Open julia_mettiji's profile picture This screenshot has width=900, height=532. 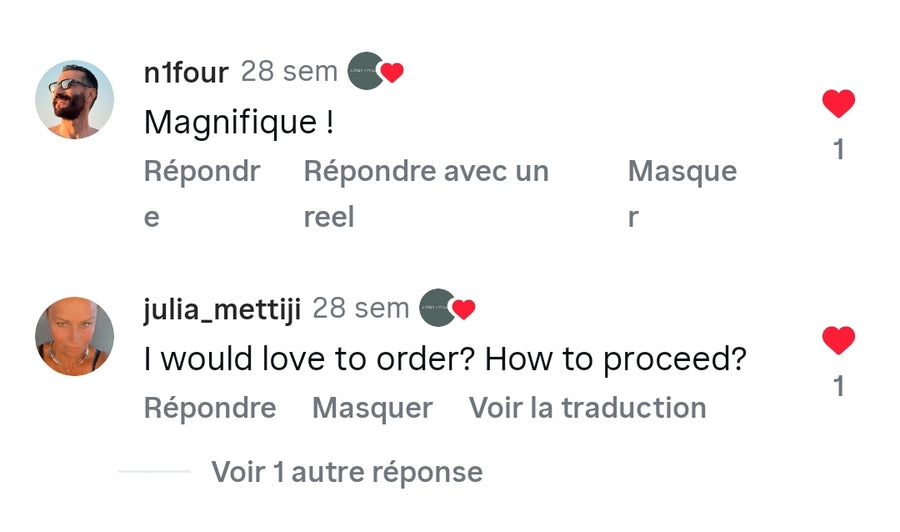75,336
